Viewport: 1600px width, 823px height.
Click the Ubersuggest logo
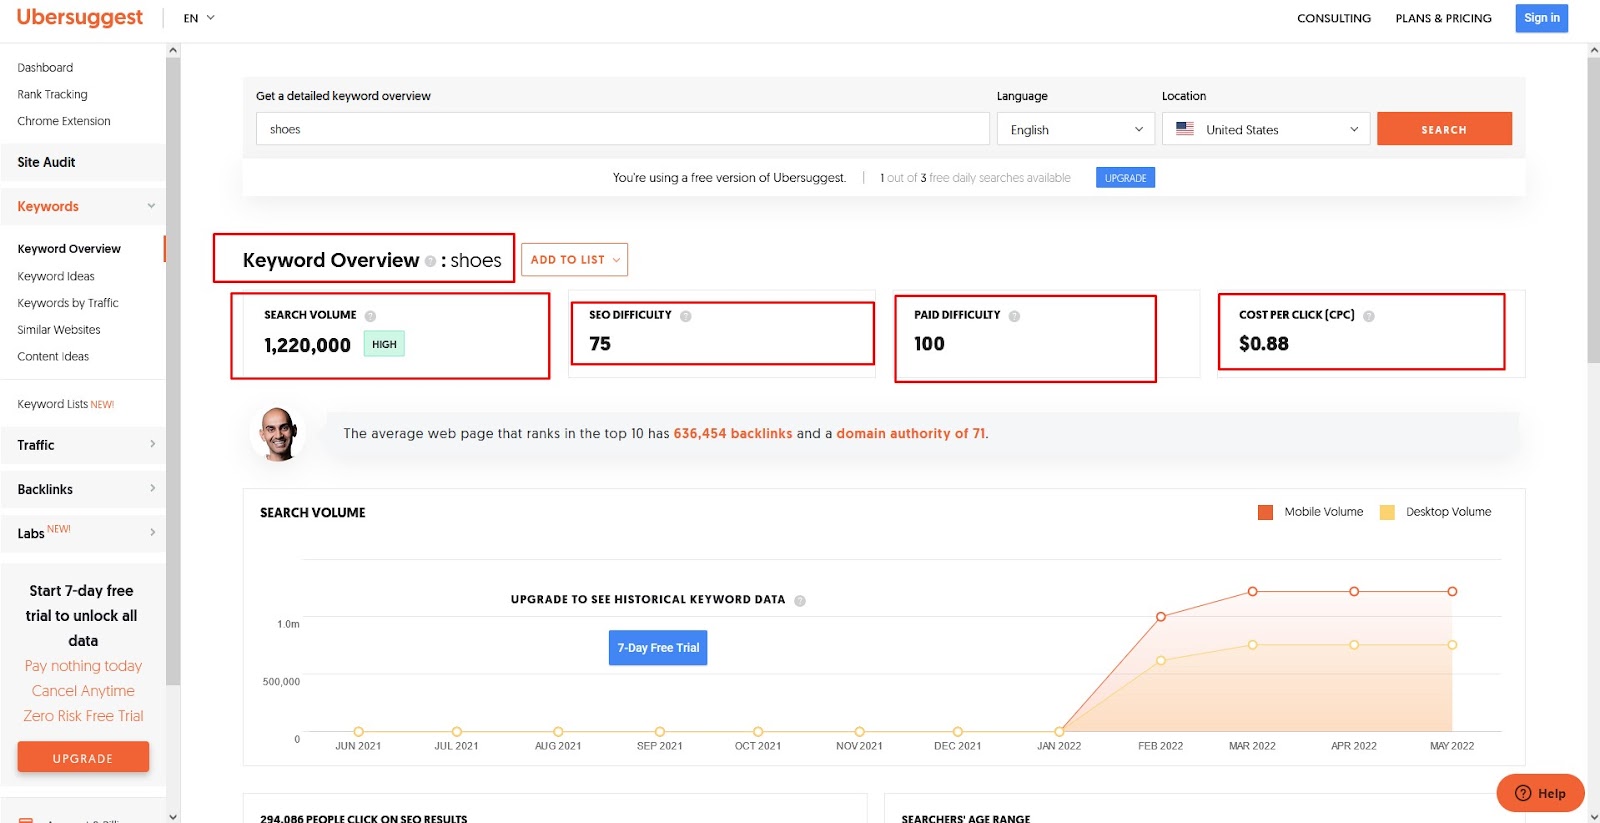click(80, 17)
